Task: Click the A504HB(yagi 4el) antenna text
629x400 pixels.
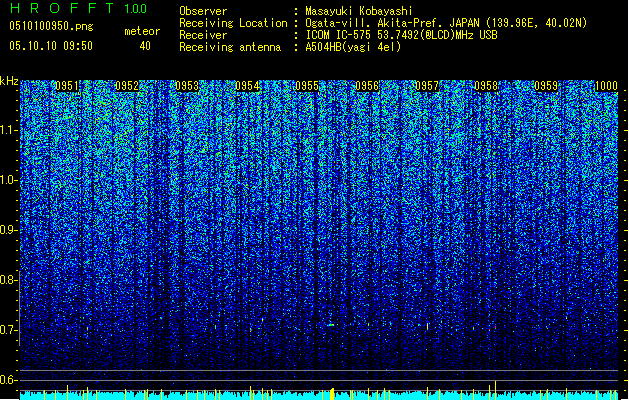Action: (353, 47)
